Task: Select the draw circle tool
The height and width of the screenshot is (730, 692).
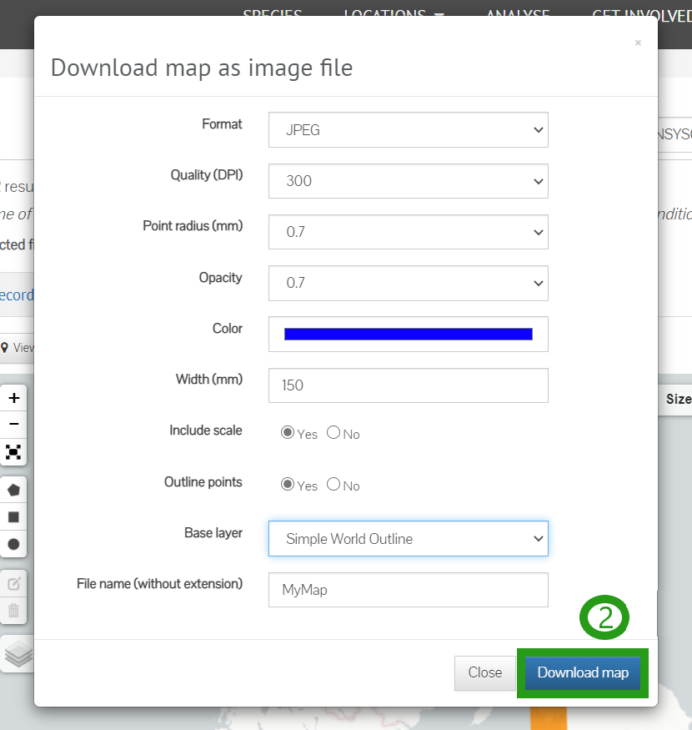Action: coord(14,544)
